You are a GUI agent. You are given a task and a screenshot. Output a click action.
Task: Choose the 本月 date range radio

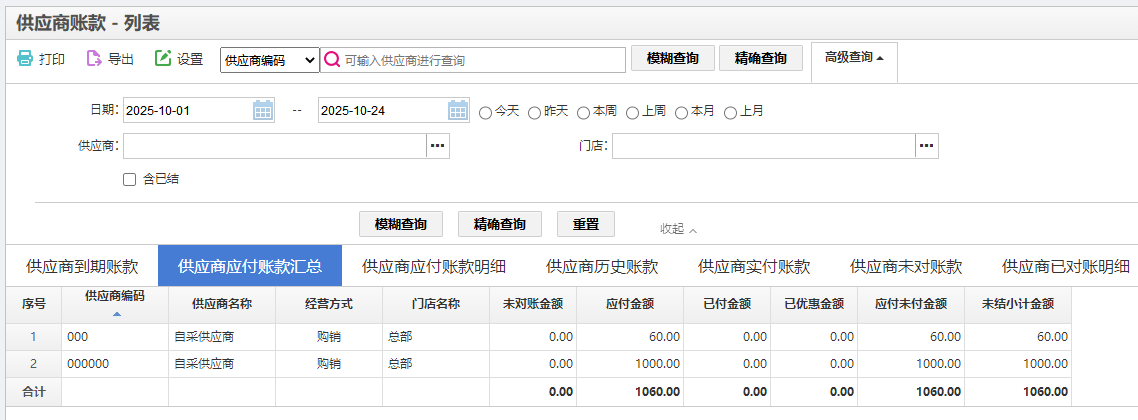click(682, 112)
